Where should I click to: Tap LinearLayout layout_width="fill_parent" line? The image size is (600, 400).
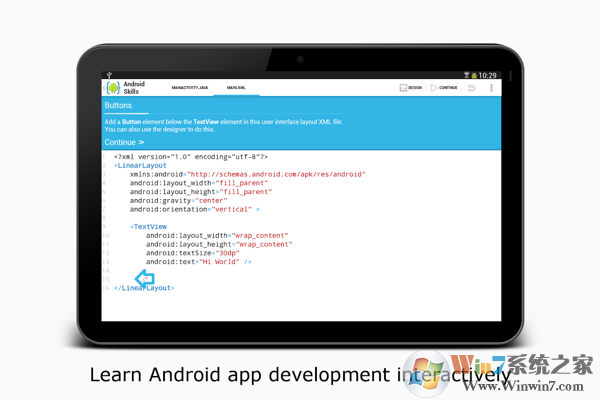[x=199, y=183]
